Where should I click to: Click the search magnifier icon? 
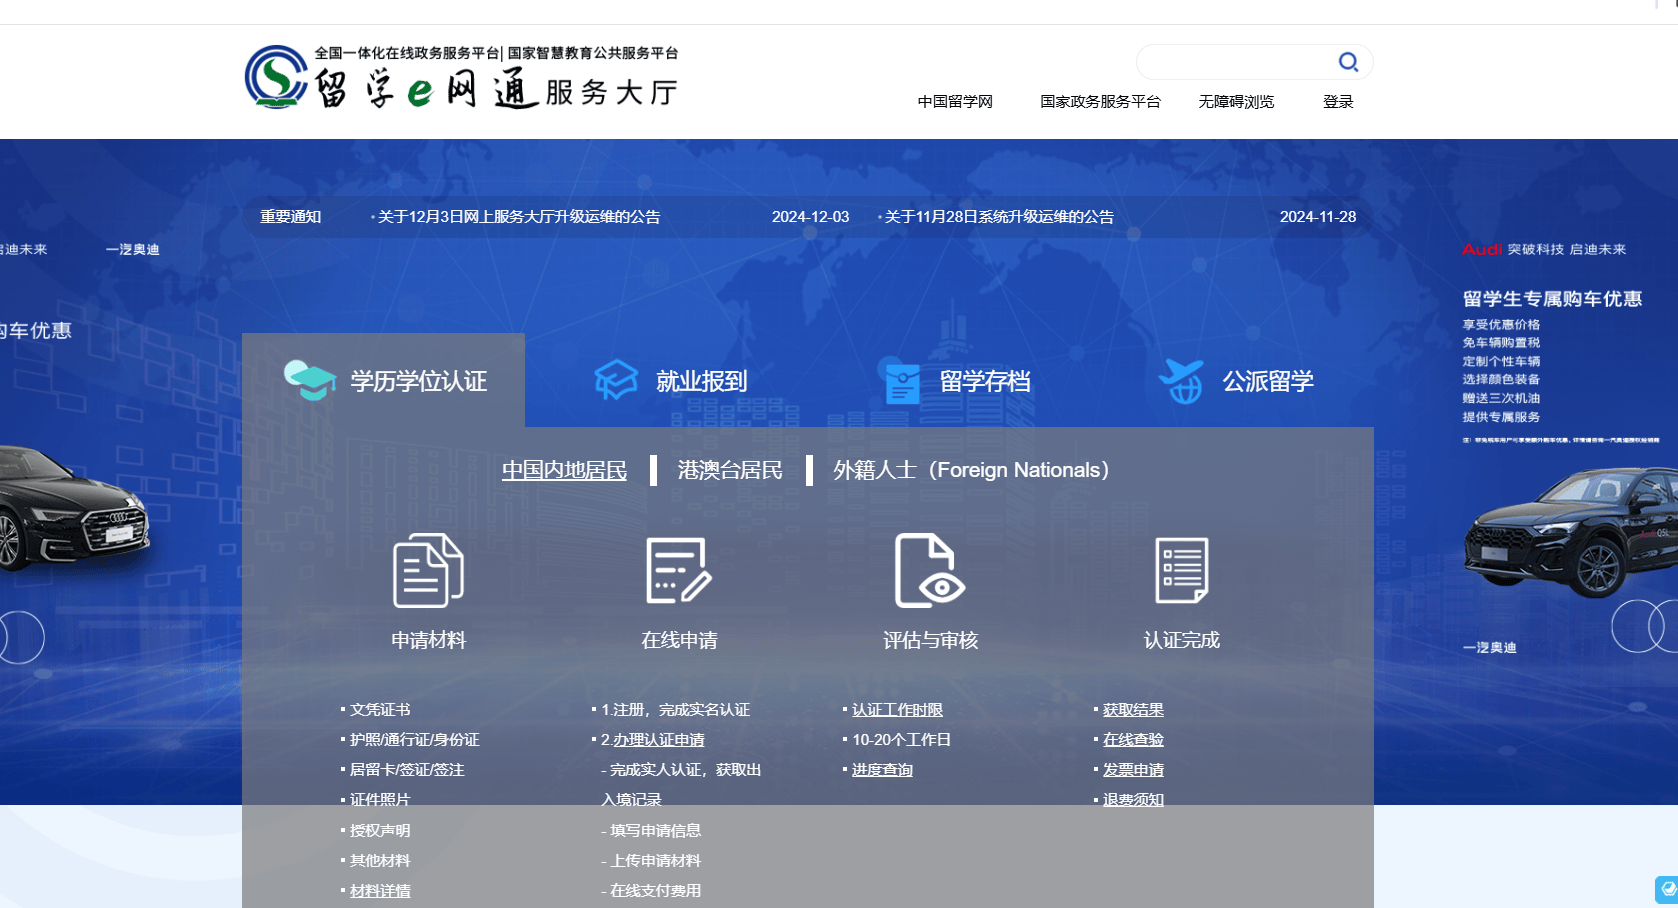[1348, 62]
